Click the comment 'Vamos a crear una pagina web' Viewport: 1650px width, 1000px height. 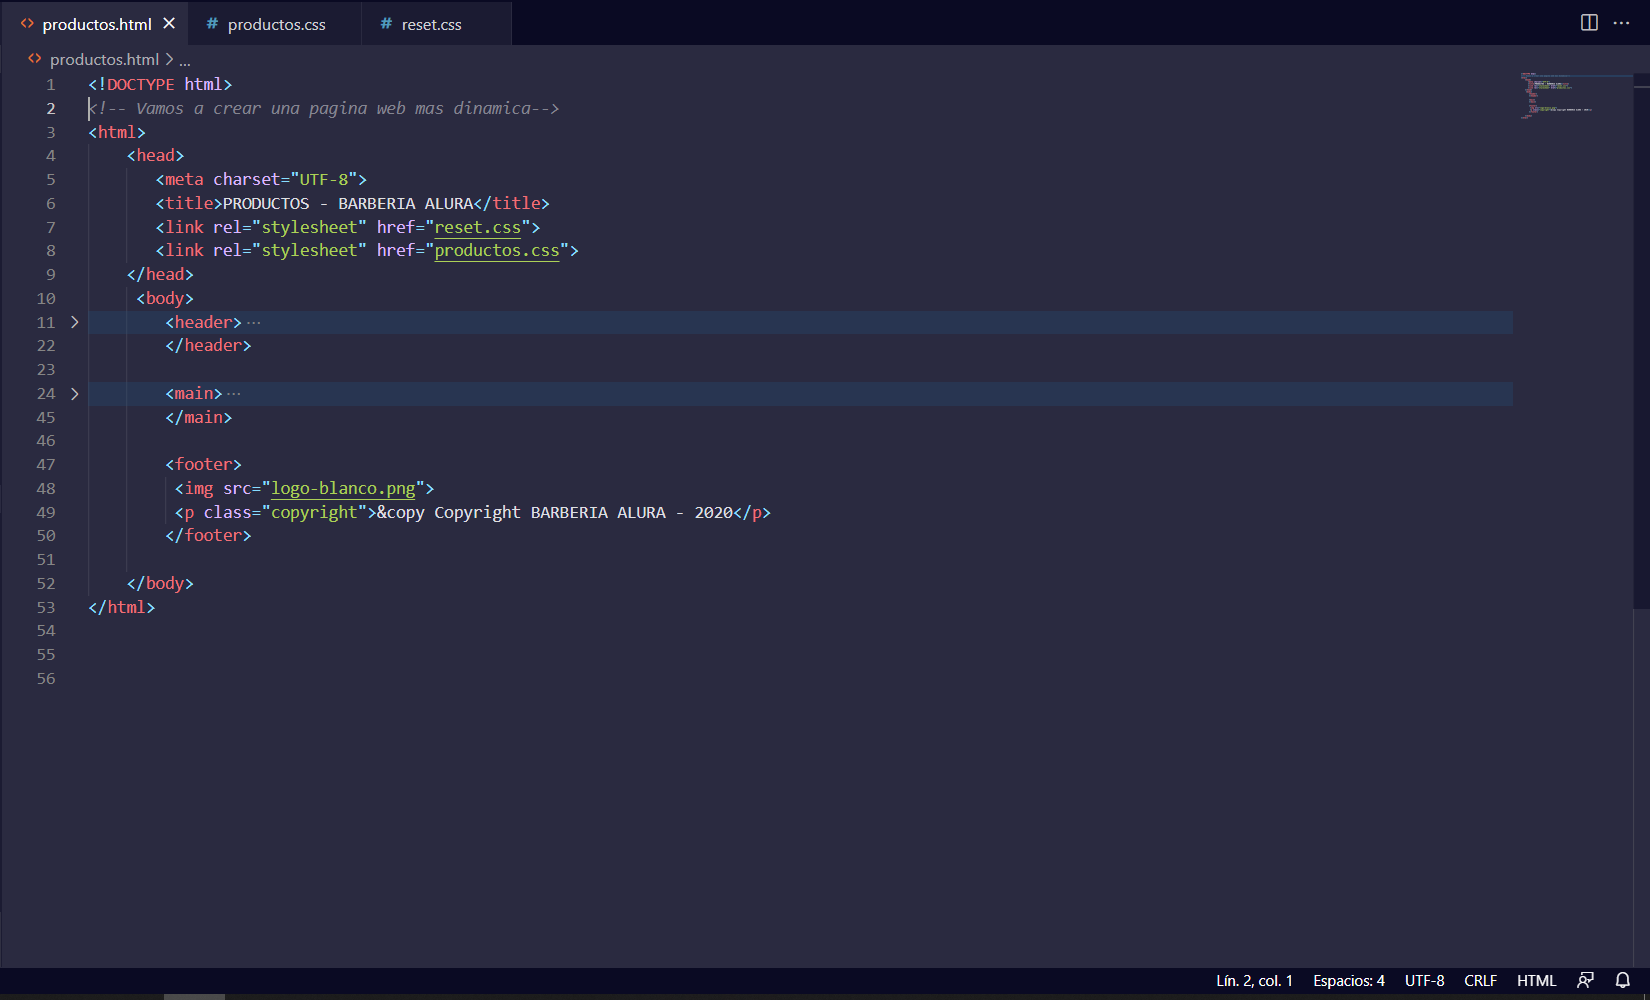tap(323, 109)
